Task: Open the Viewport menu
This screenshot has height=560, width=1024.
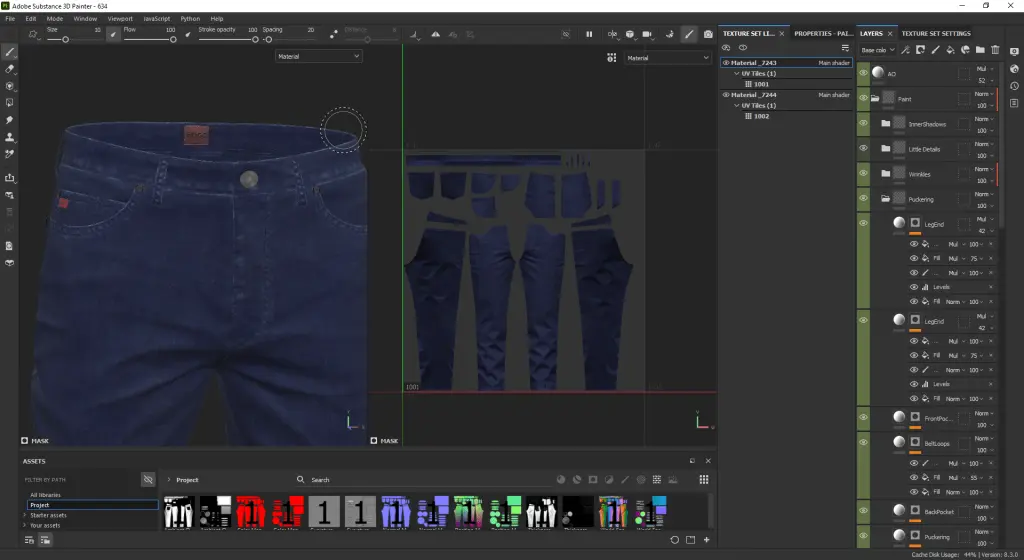Action: [x=119, y=19]
